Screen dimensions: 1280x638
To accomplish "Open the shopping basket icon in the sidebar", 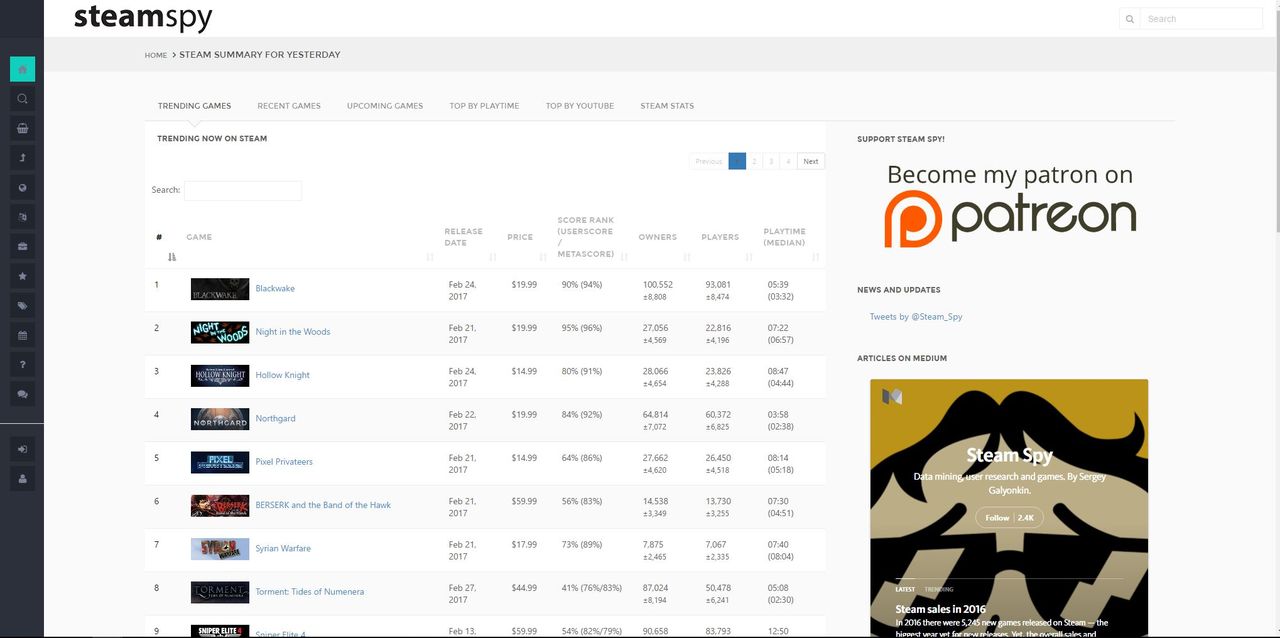I will pos(22,128).
